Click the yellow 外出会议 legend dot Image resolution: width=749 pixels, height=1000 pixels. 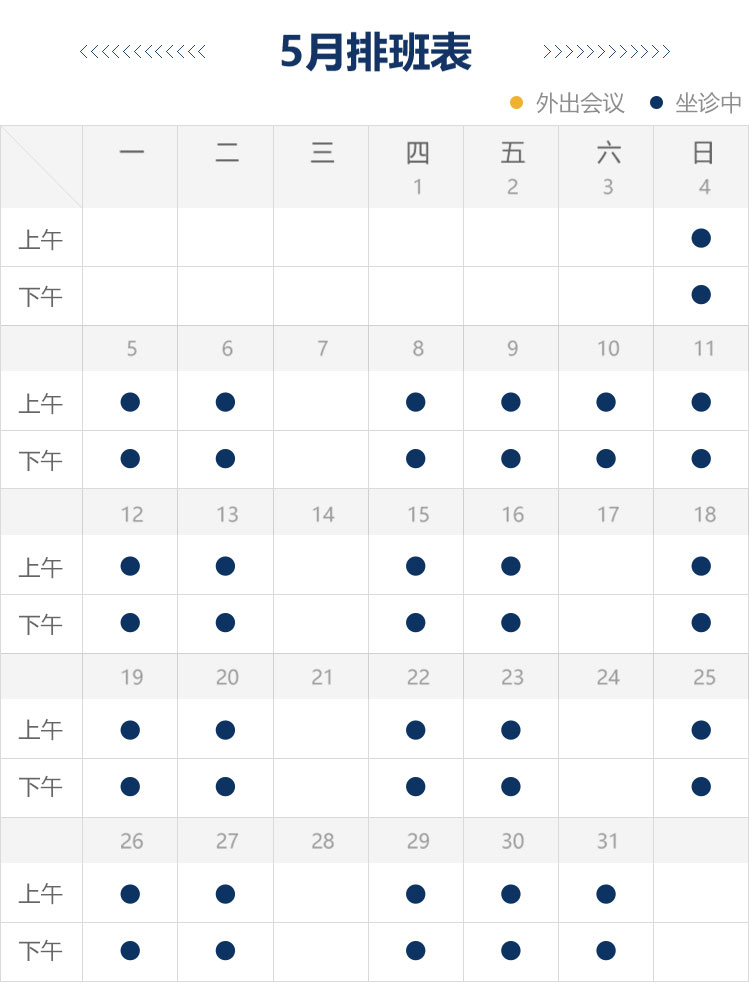(517, 102)
